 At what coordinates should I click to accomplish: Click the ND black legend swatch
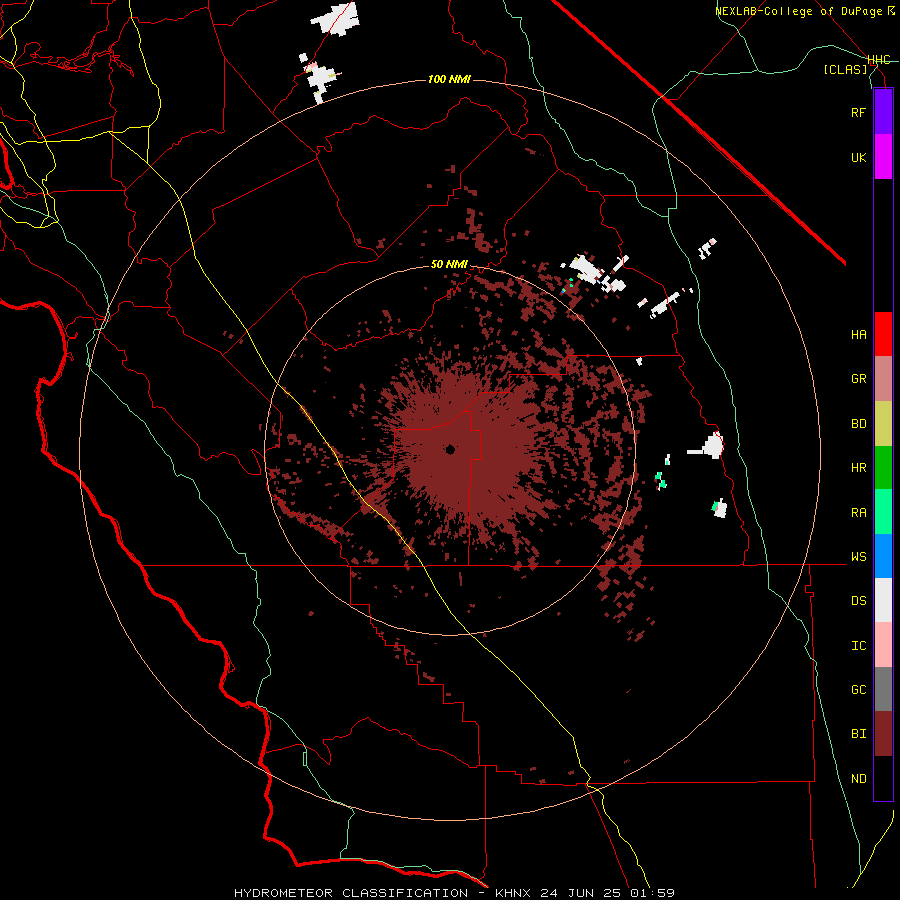click(x=883, y=778)
